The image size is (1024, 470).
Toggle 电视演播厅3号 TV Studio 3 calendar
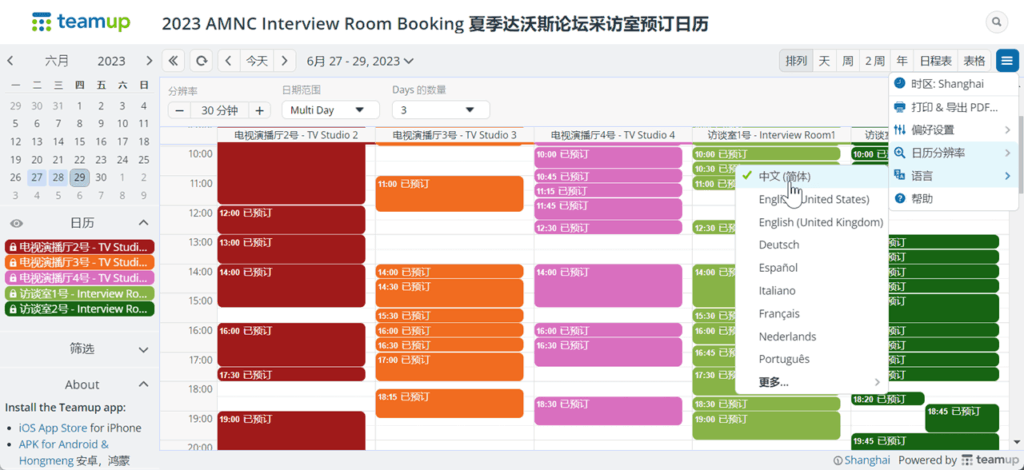(80, 262)
